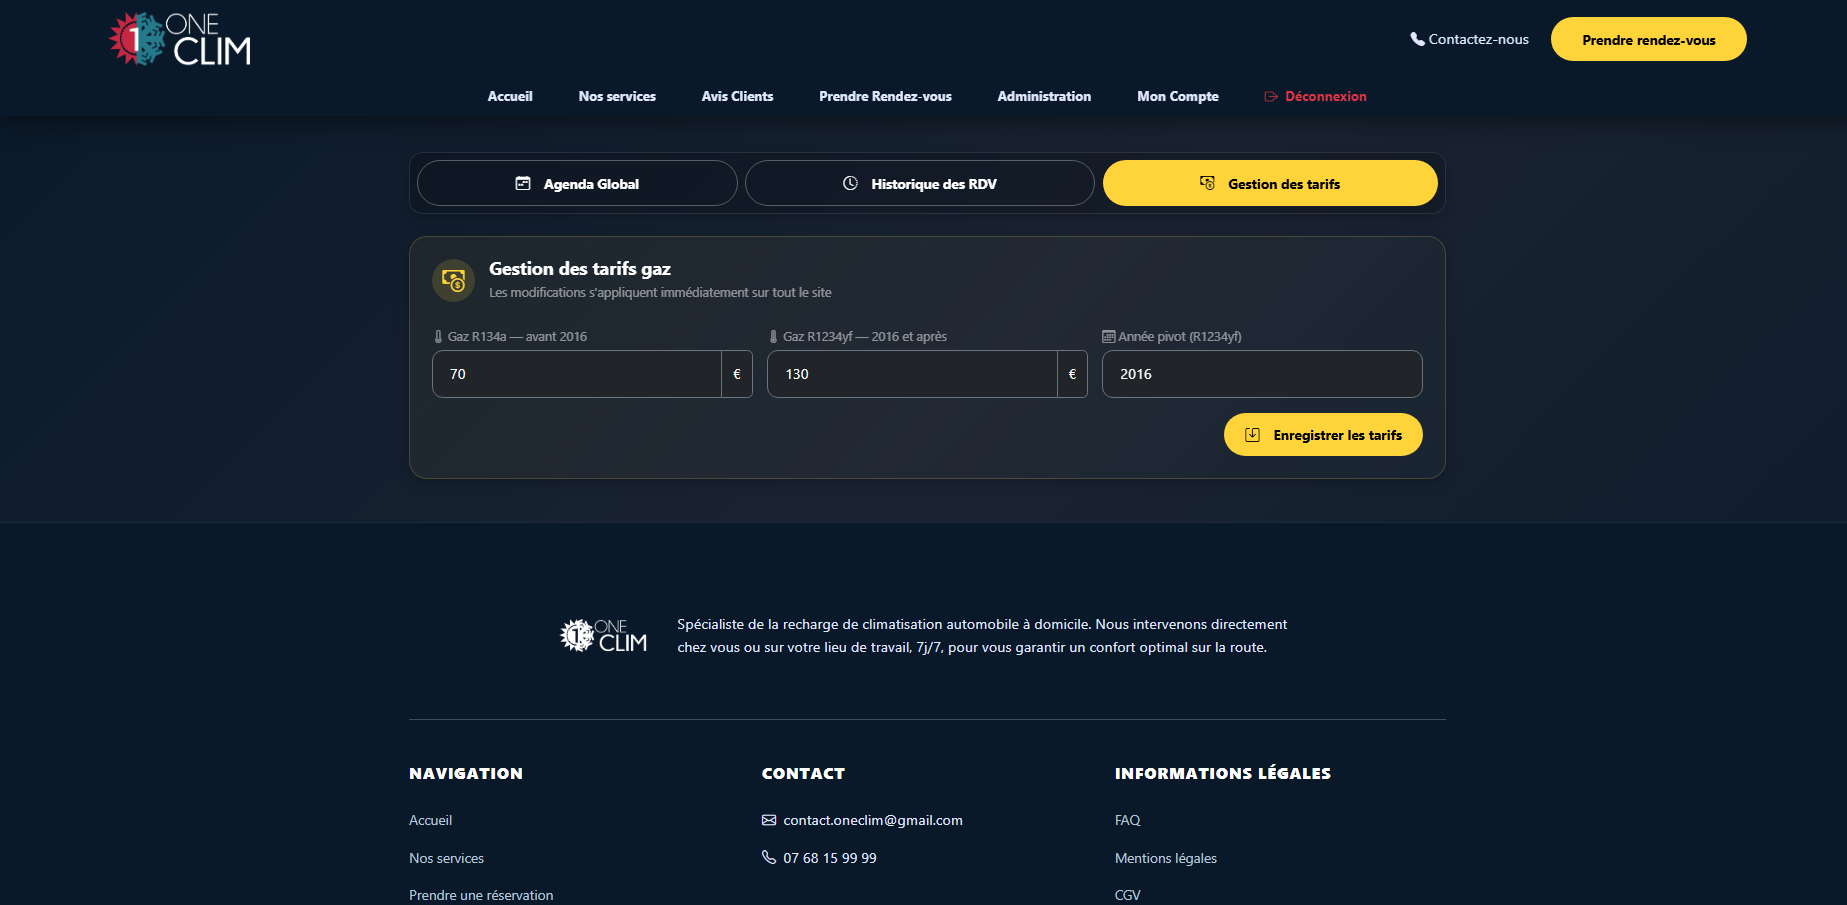Focus the Gaz R1234yf price field showing 130
The height and width of the screenshot is (905, 1847).
click(912, 374)
